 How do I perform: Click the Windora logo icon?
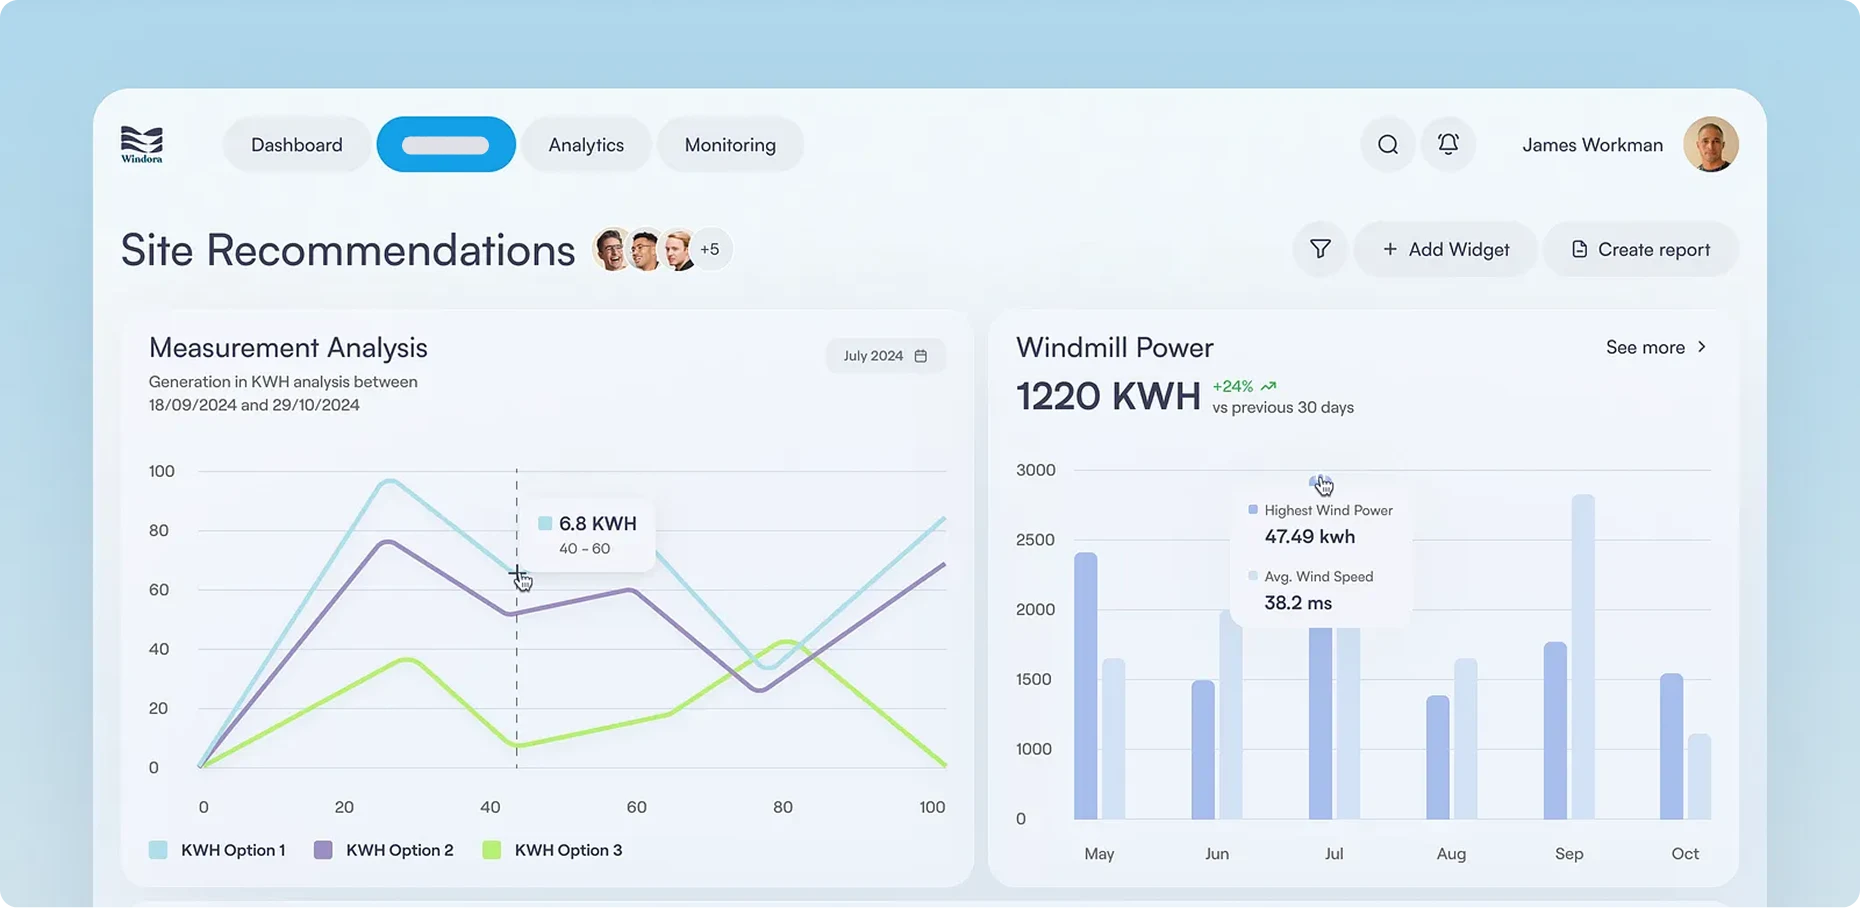click(141, 144)
